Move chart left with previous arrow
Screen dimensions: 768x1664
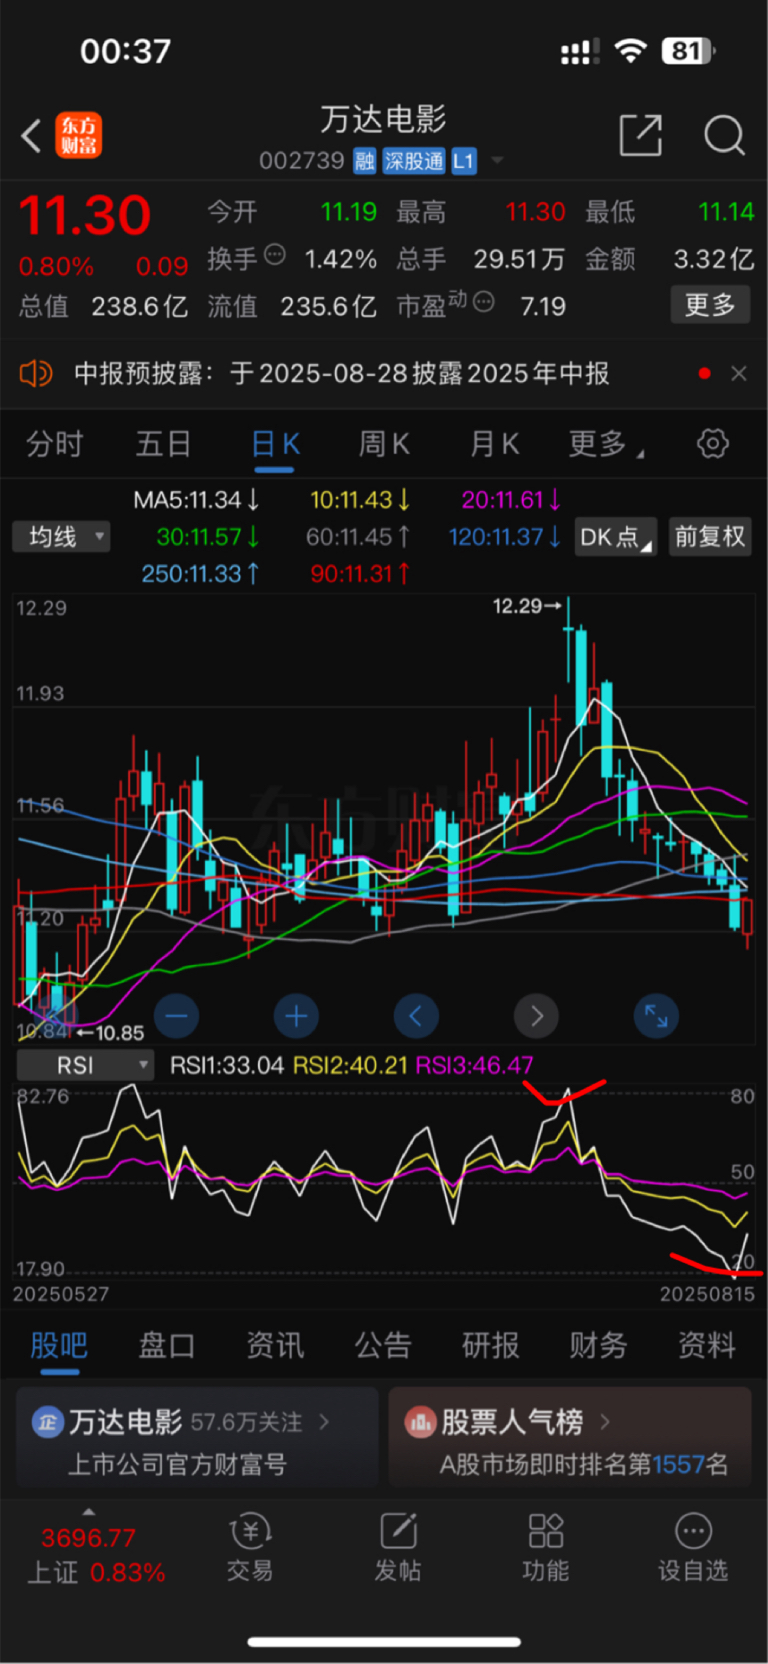416,1017
